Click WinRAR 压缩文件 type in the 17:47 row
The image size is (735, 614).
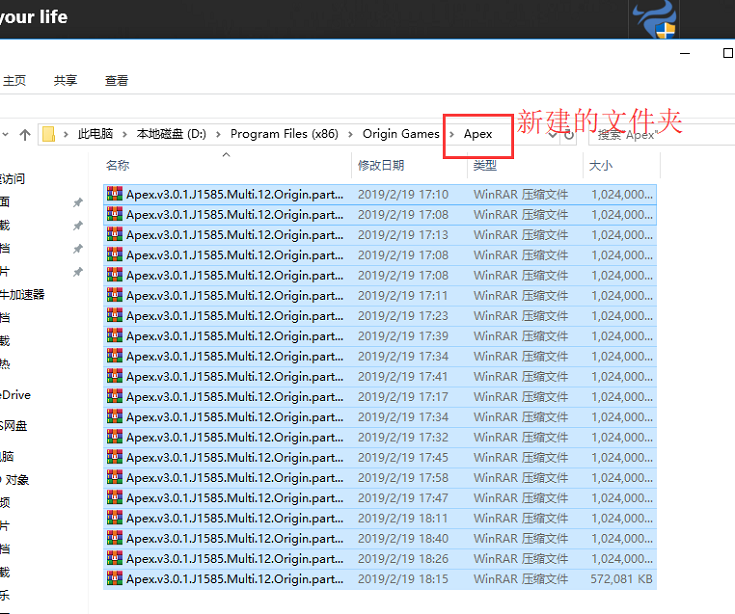tap(521, 498)
